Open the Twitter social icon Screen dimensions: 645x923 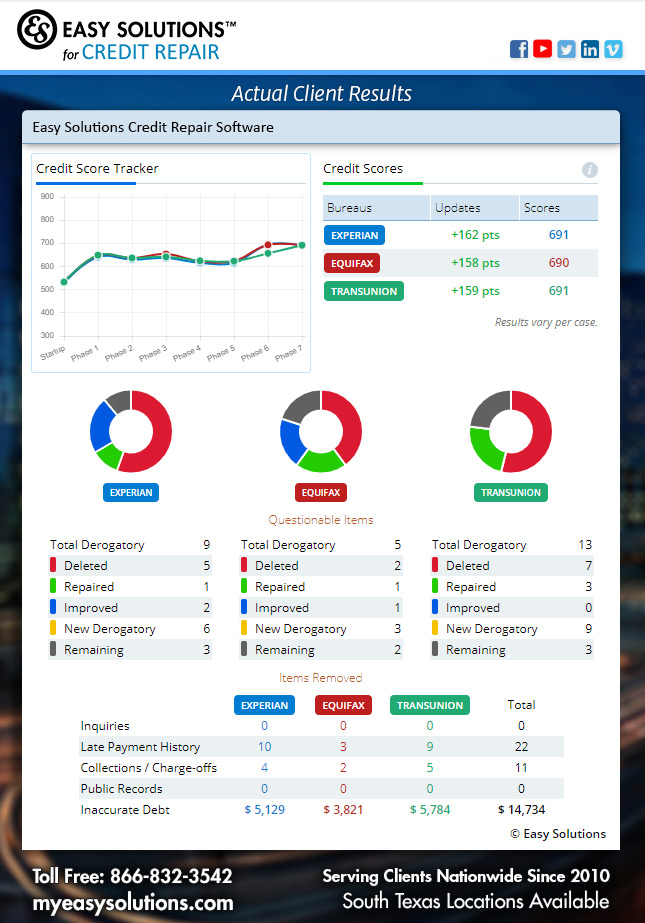[566, 49]
